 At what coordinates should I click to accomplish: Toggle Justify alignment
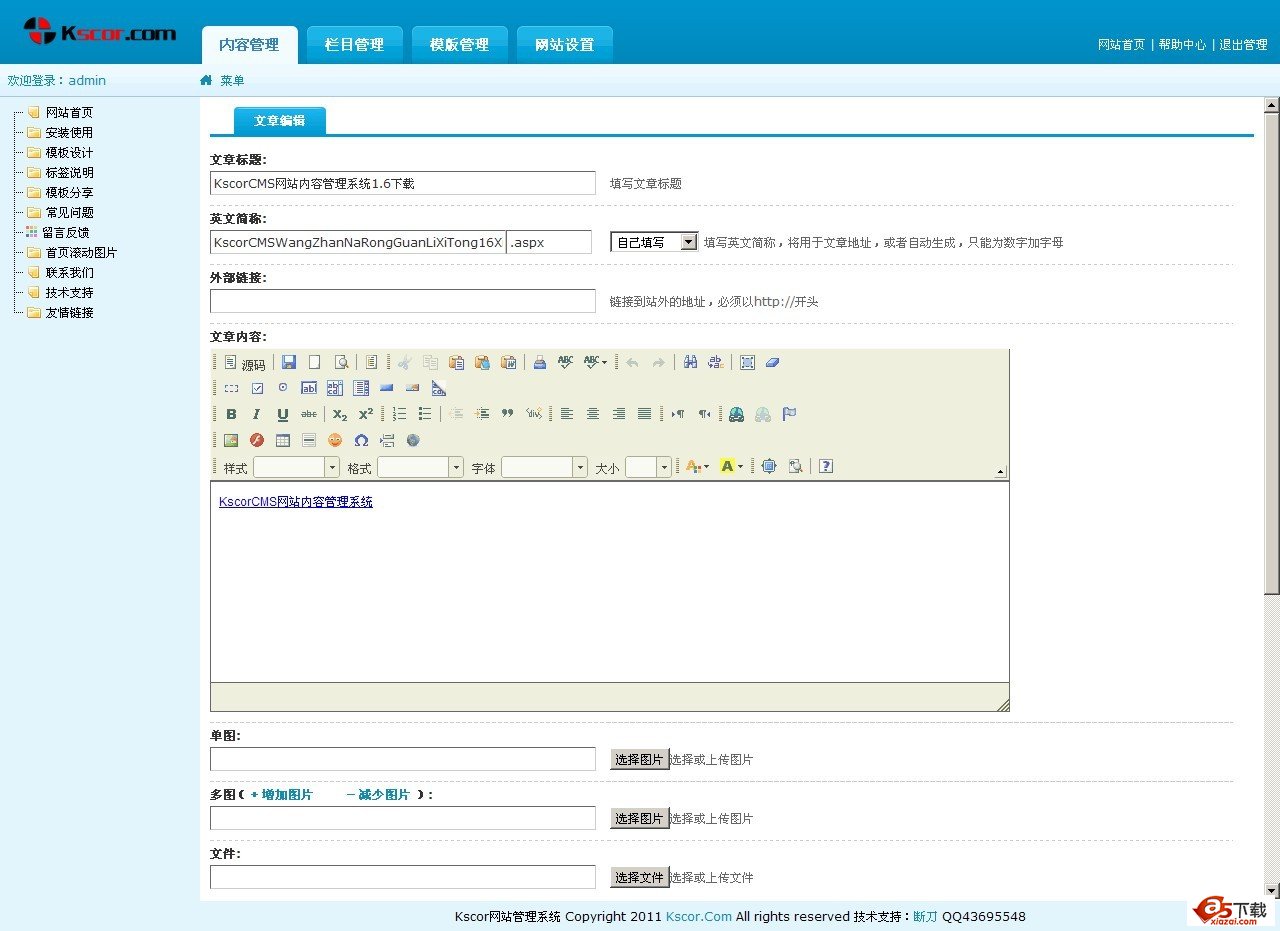645,414
